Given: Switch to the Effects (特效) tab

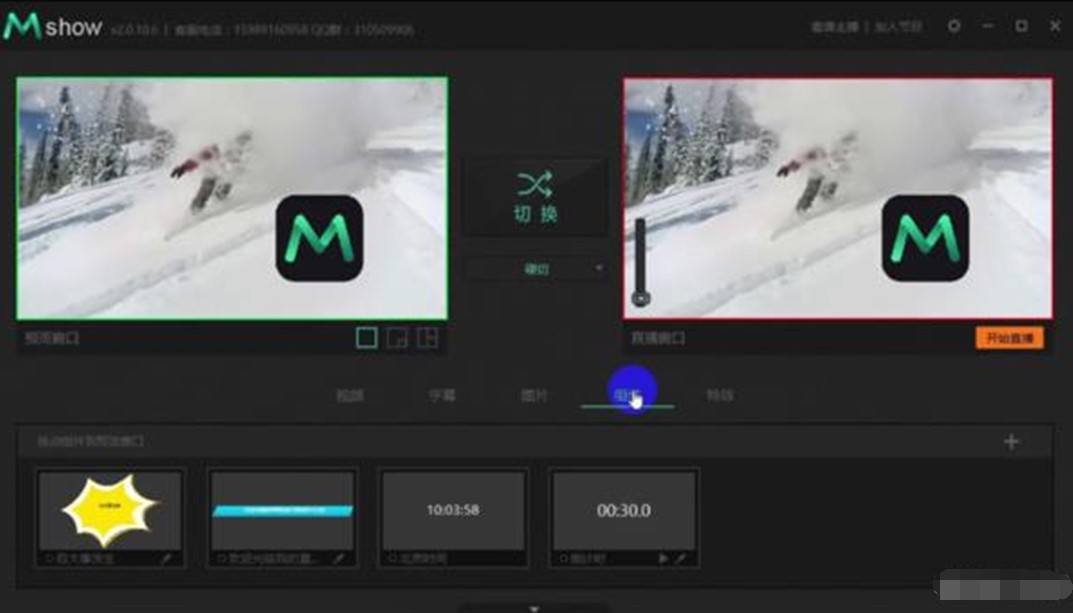Looking at the screenshot, I should 720,395.
